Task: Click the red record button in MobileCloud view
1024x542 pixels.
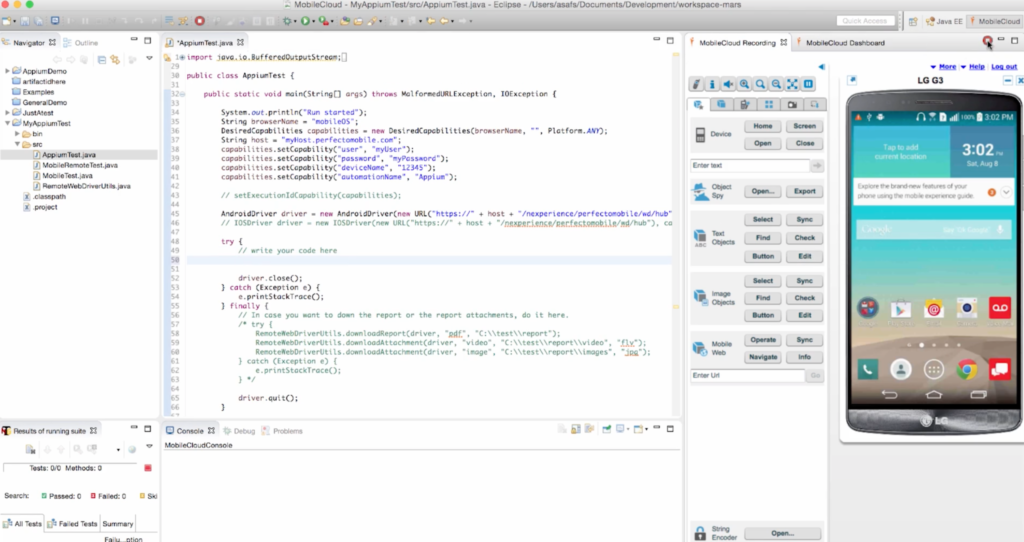Action: 987,41
